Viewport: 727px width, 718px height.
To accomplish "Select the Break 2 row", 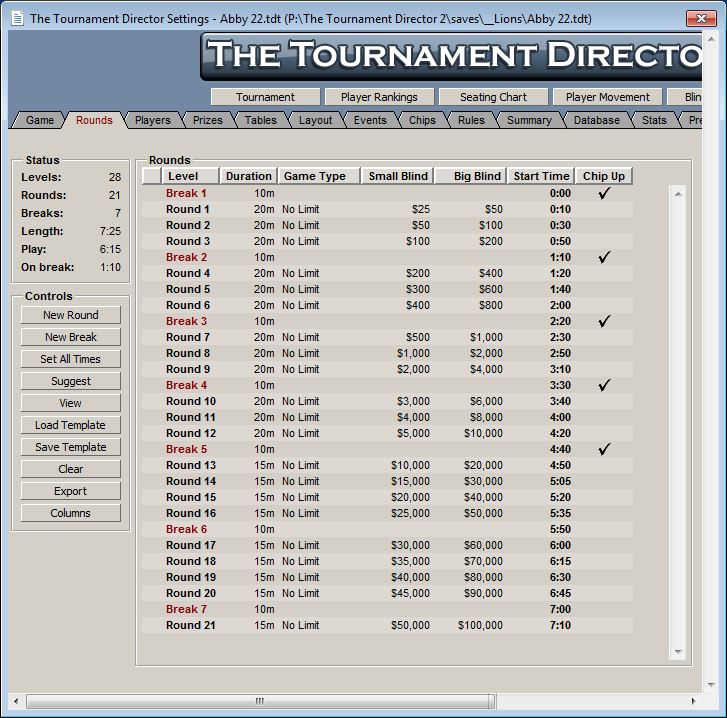I will tap(387, 257).
